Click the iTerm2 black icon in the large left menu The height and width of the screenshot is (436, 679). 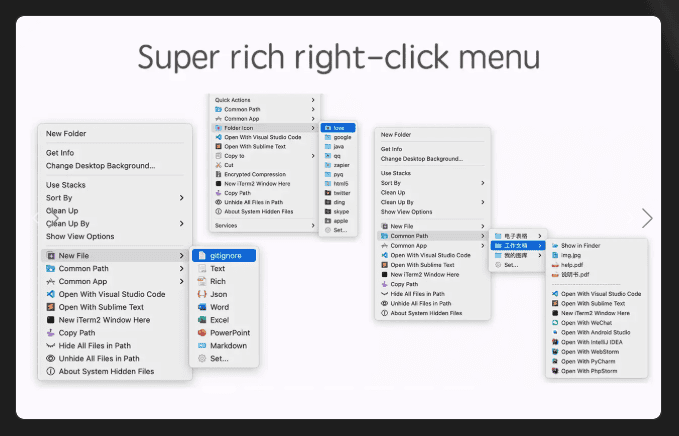point(51,320)
